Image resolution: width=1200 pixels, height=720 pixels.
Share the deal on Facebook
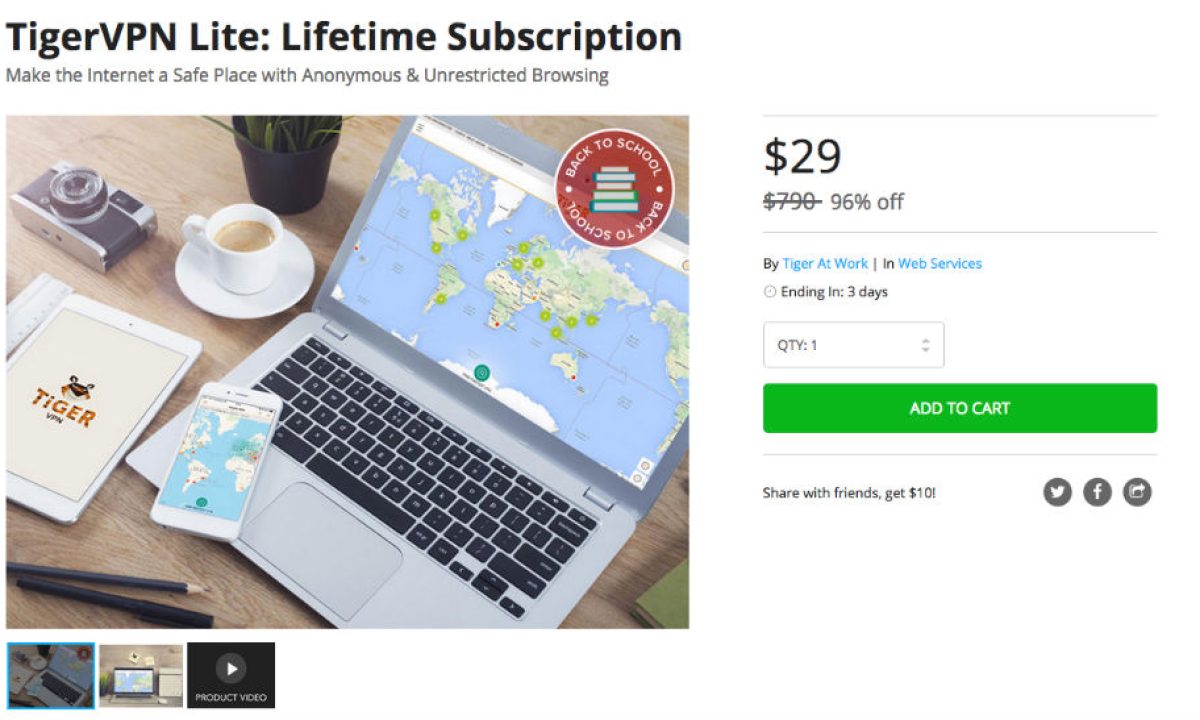tap(1097, 492)
